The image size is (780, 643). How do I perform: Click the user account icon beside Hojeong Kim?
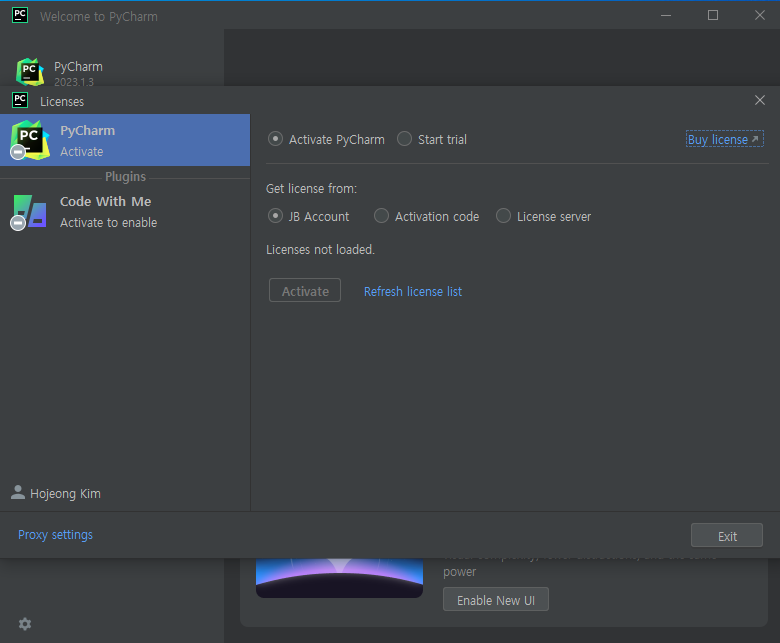click(x=18, y=492)
